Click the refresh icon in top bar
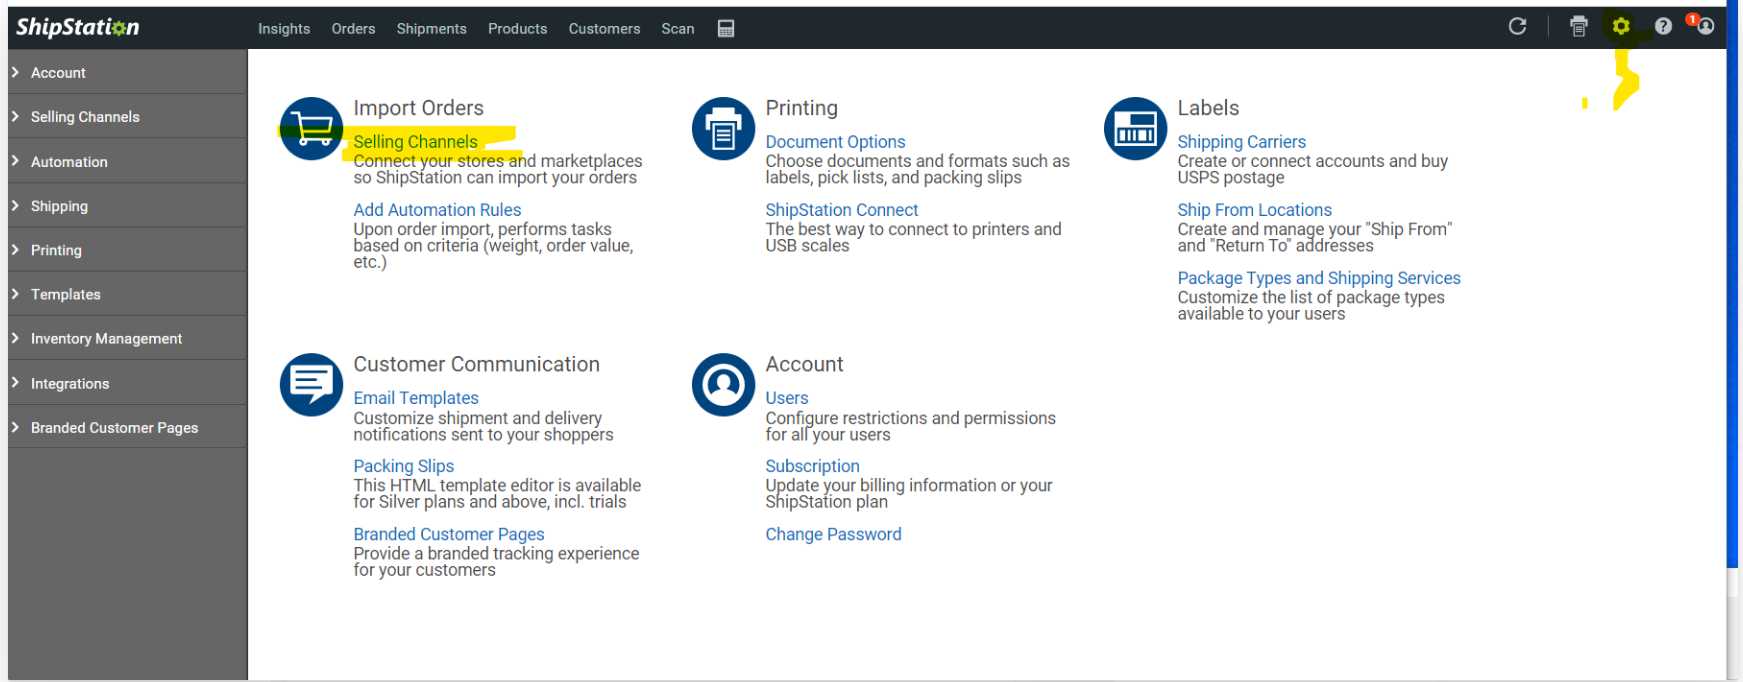1743x682 pixels. point(1517,27)
